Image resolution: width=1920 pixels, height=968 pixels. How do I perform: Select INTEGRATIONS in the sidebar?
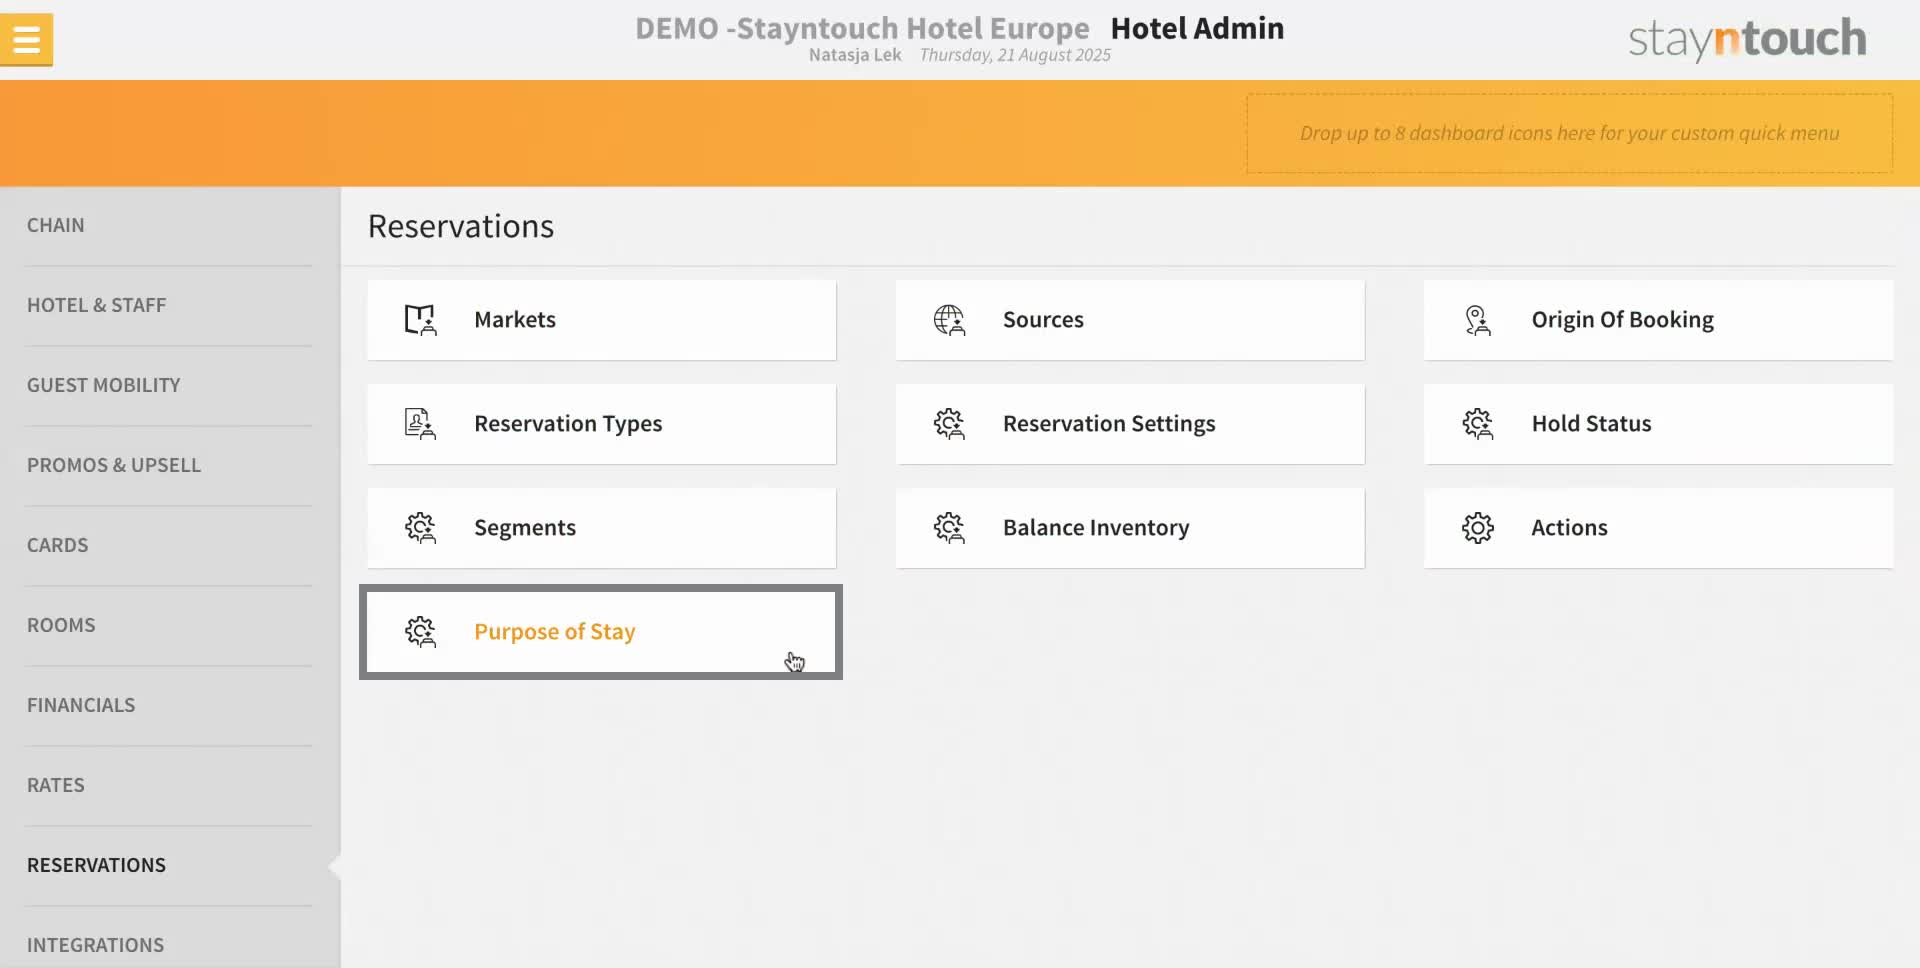click(96, 946)
